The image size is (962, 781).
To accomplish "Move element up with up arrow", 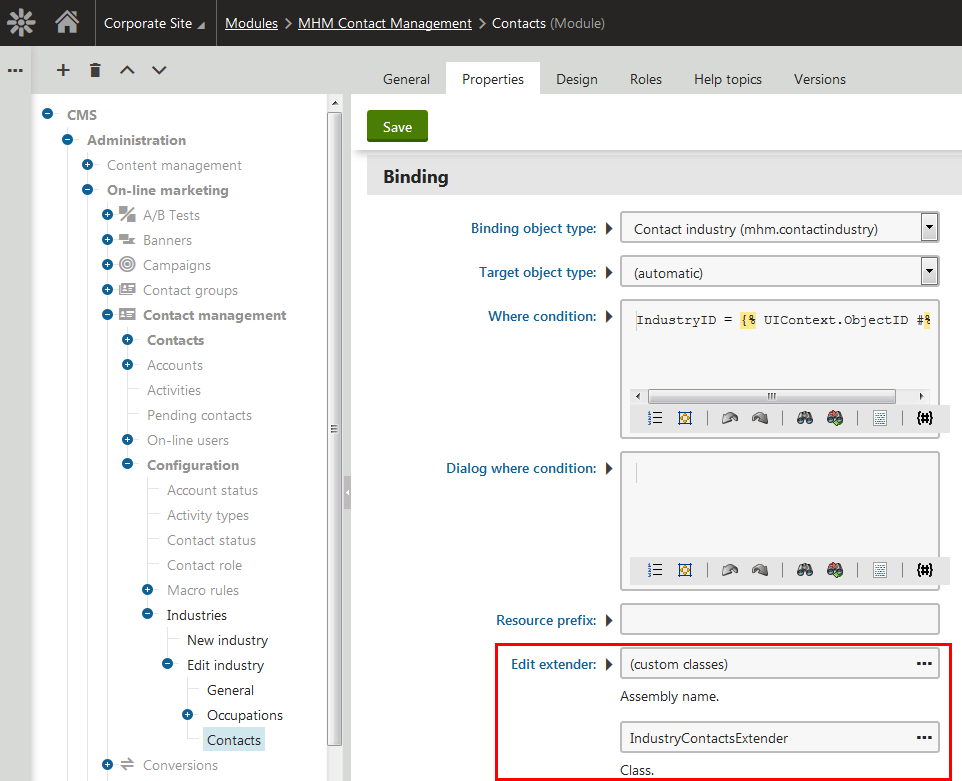I will [x=127, y=70].
